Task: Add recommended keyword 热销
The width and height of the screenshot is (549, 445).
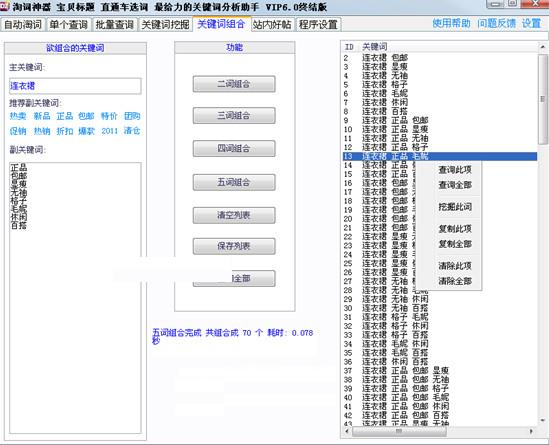Action: pyautogui.click(x=42, y=131)
